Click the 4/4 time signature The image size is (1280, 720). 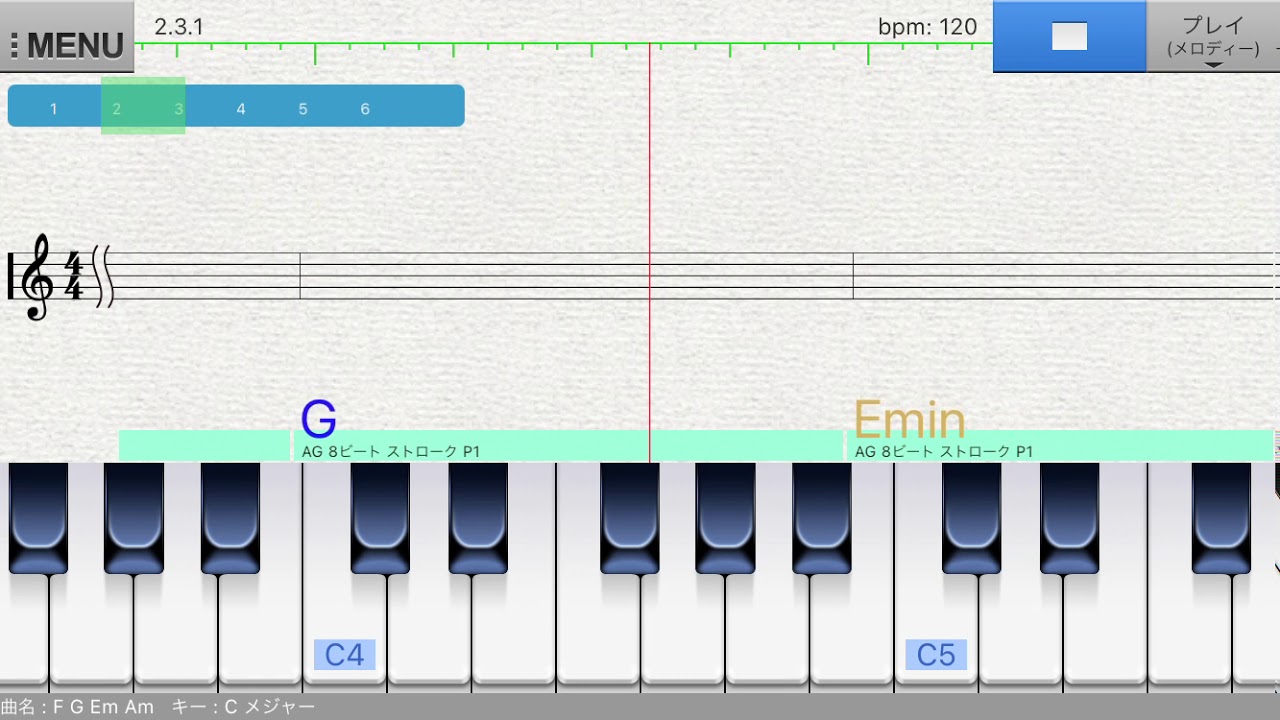(x=73, y=276)
